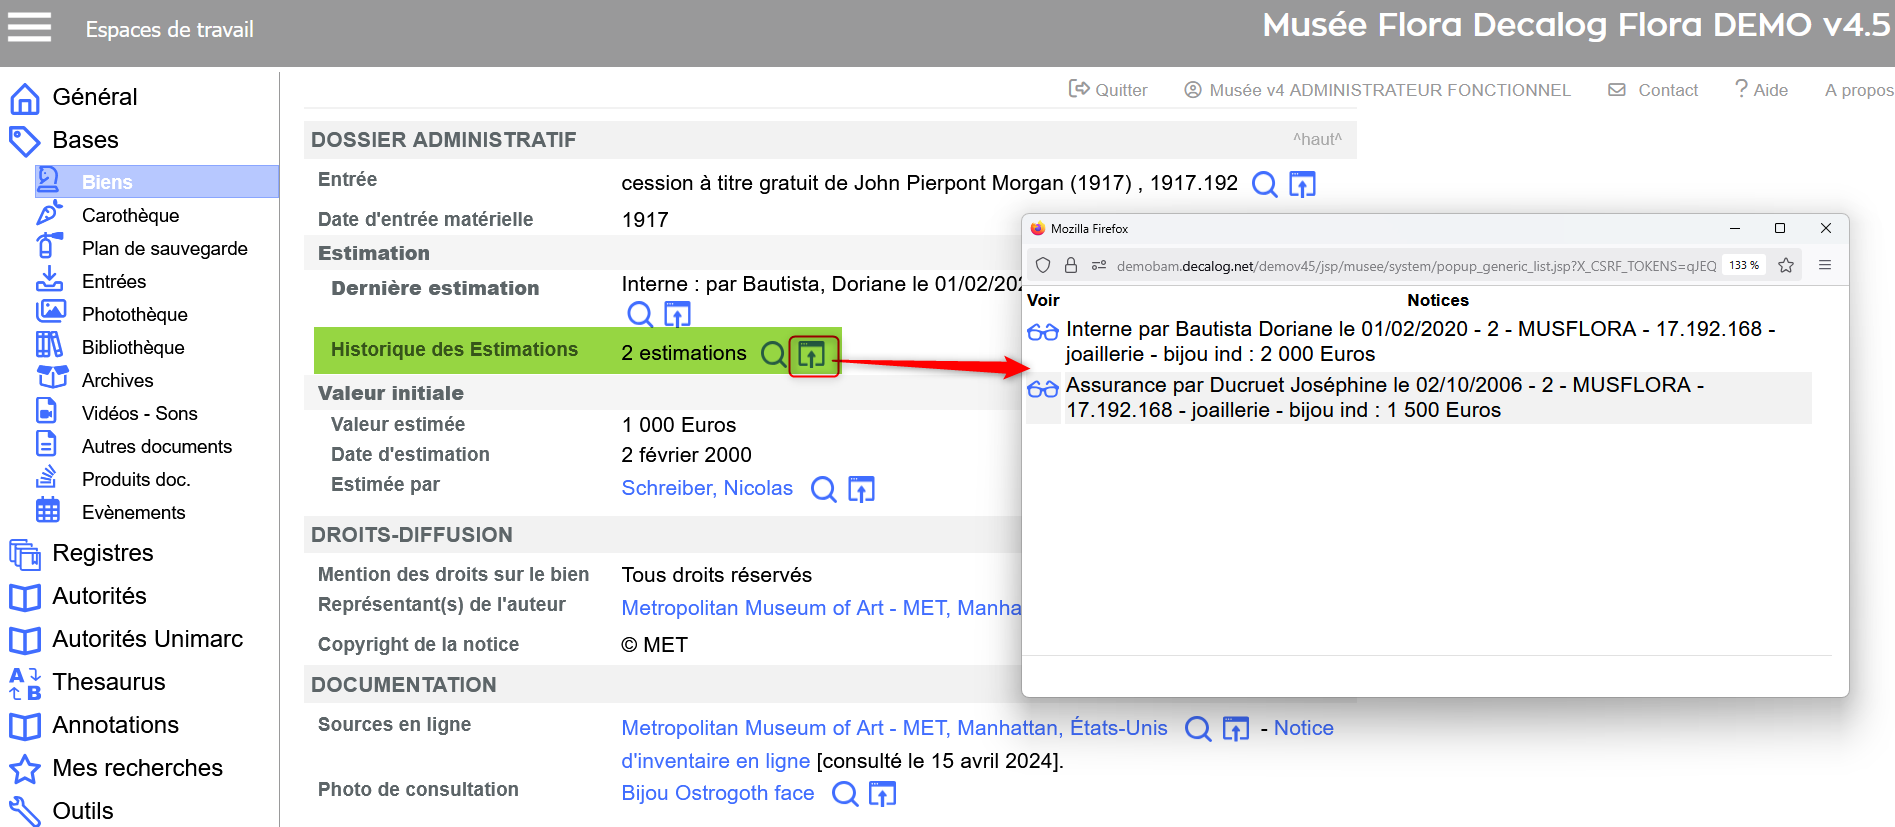Image resolution: width=1895 pixels, height=827 pixels.
Task: Select Biens in the Bases menu
Action: pos(107,182)
